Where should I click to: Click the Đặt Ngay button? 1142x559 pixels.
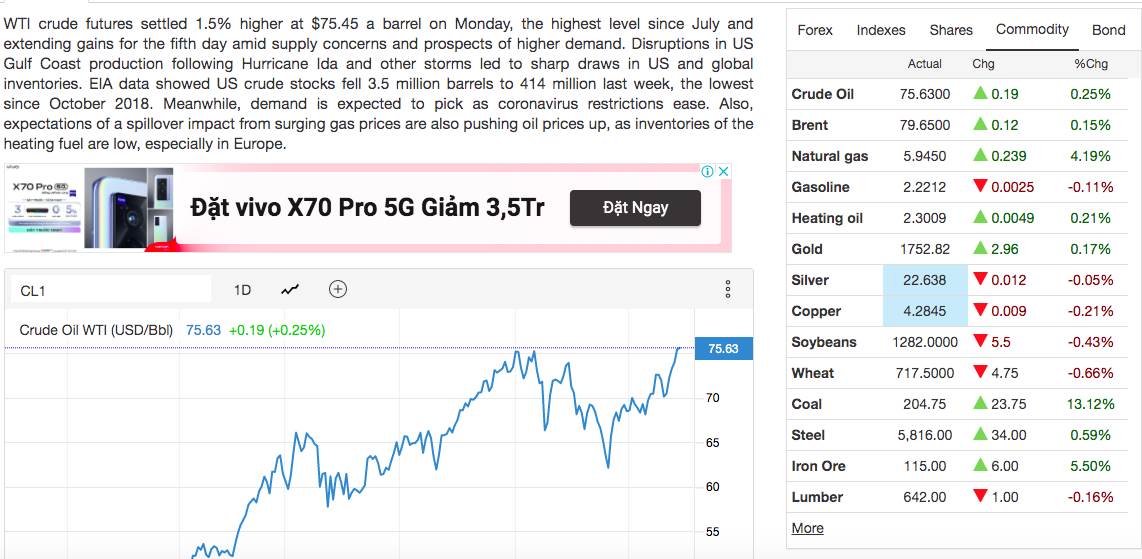click(635, 208)
